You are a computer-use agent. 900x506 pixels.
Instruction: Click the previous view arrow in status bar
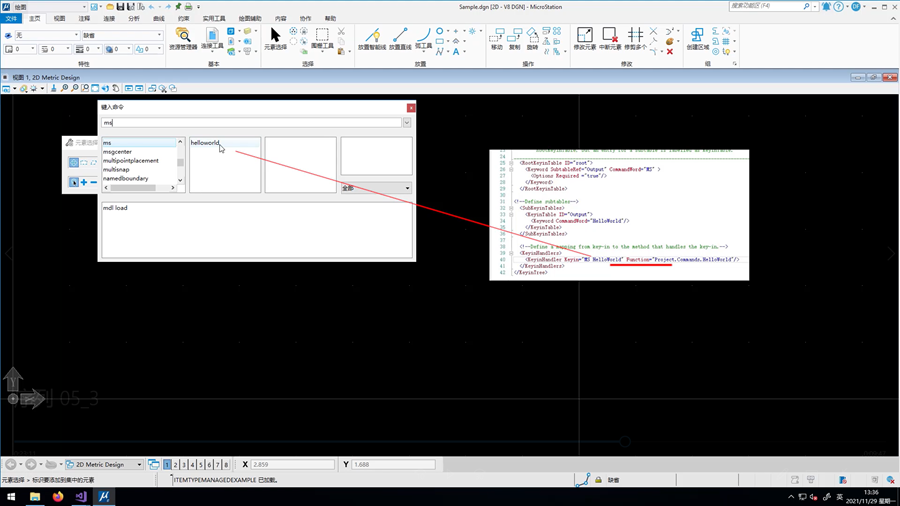tap(11, 464)
